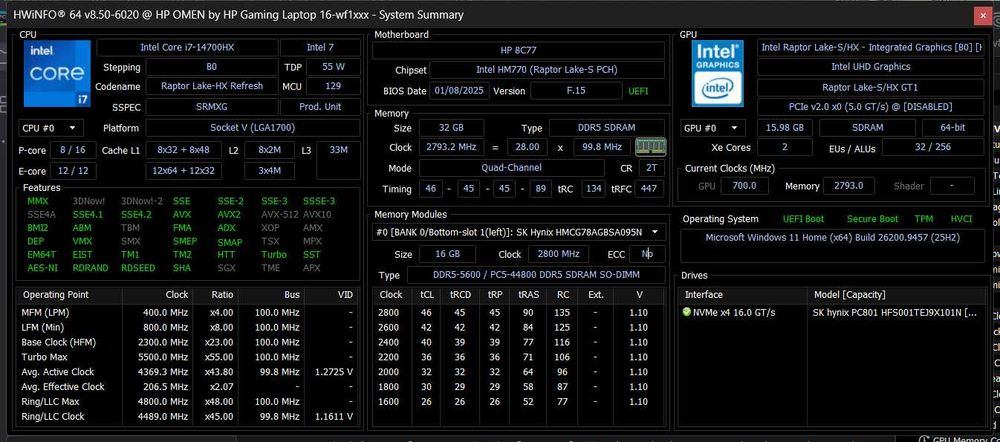
Task: Click the green UEFI label in Motherboard
Action: point(638,91)
